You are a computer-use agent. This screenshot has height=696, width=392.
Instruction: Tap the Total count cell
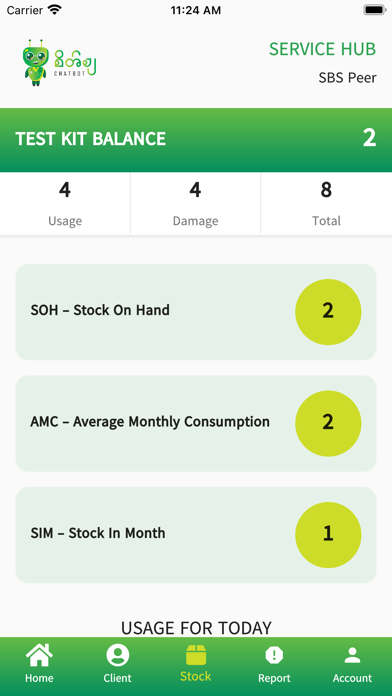click(x=326, y=203)
